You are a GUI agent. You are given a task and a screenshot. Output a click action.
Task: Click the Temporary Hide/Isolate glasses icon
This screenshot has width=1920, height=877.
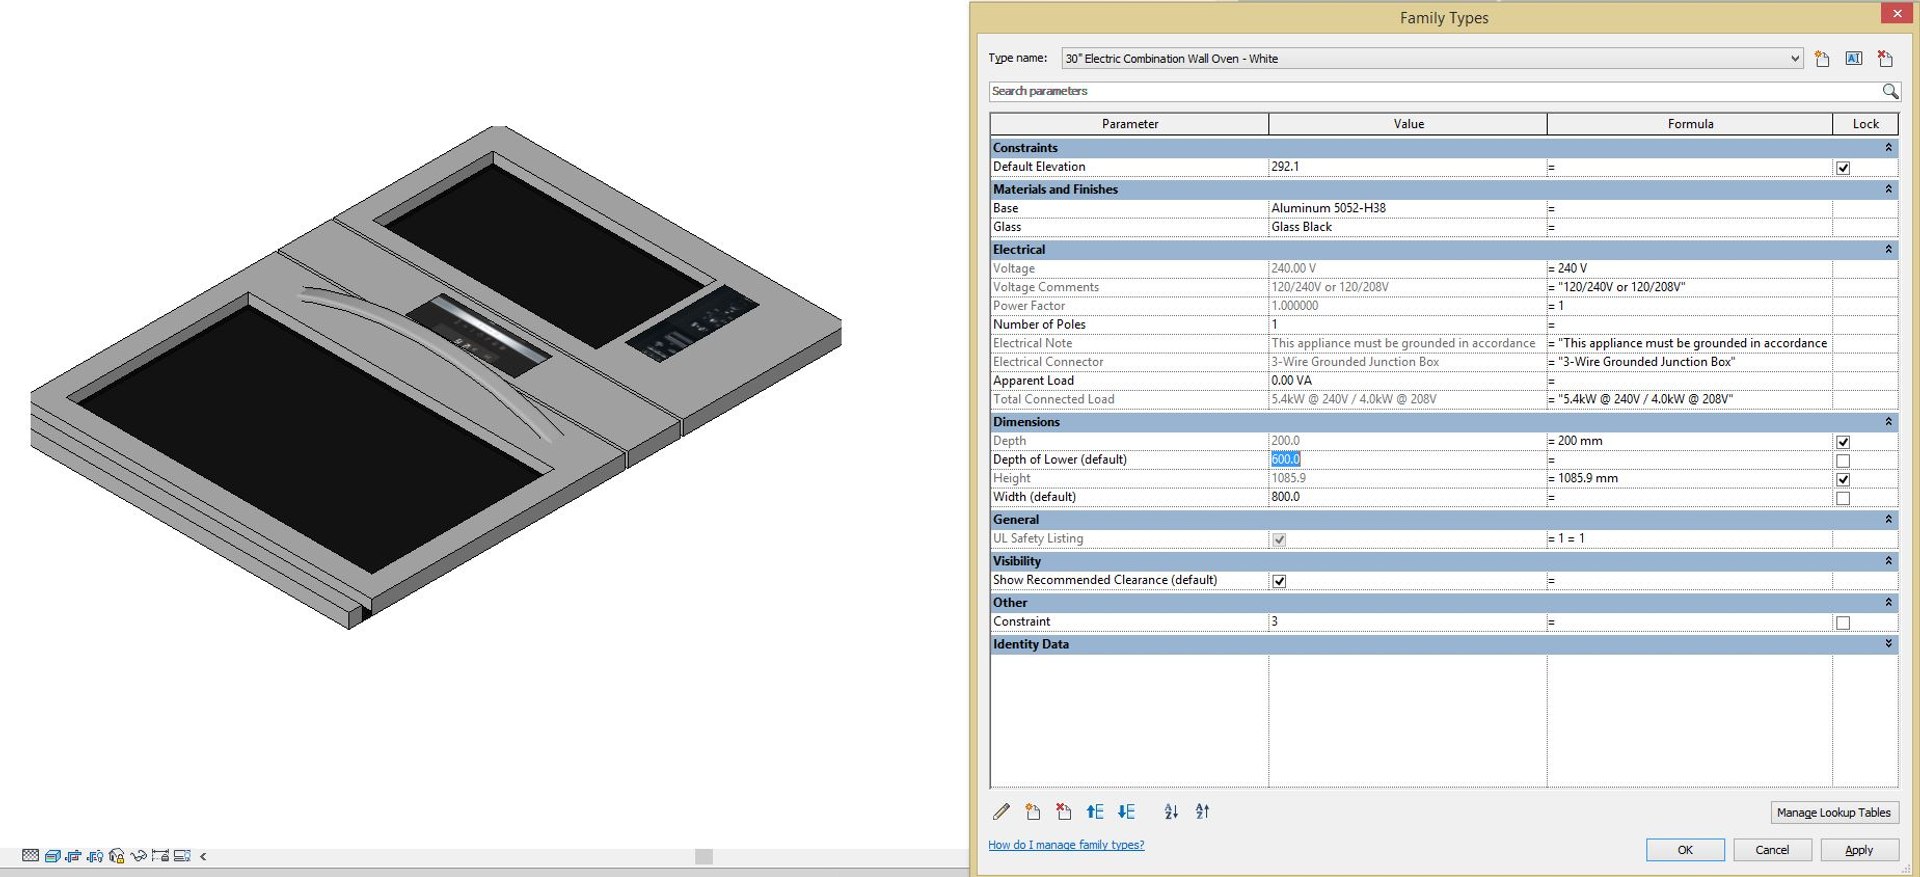coord(139,856)
